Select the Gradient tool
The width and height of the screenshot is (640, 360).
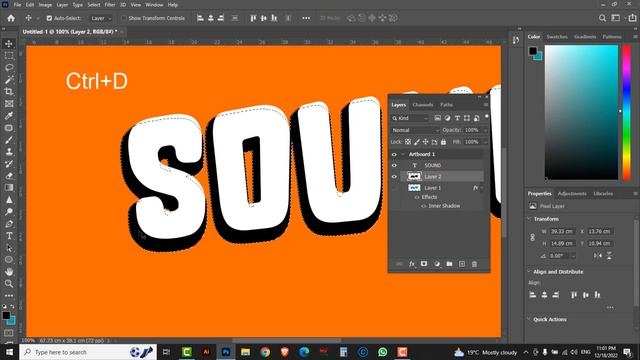(x=9, y=188)
